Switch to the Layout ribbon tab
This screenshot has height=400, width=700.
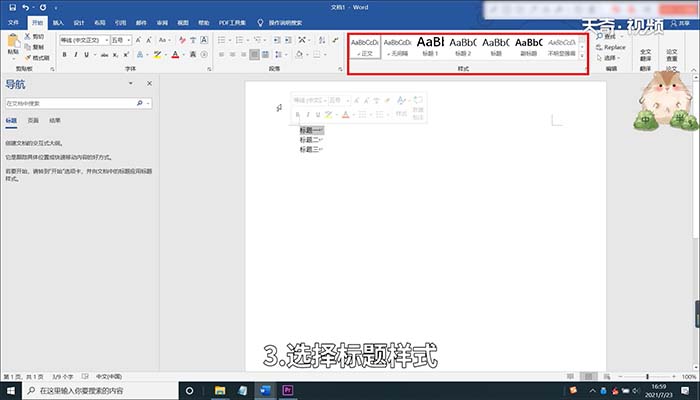100,22
